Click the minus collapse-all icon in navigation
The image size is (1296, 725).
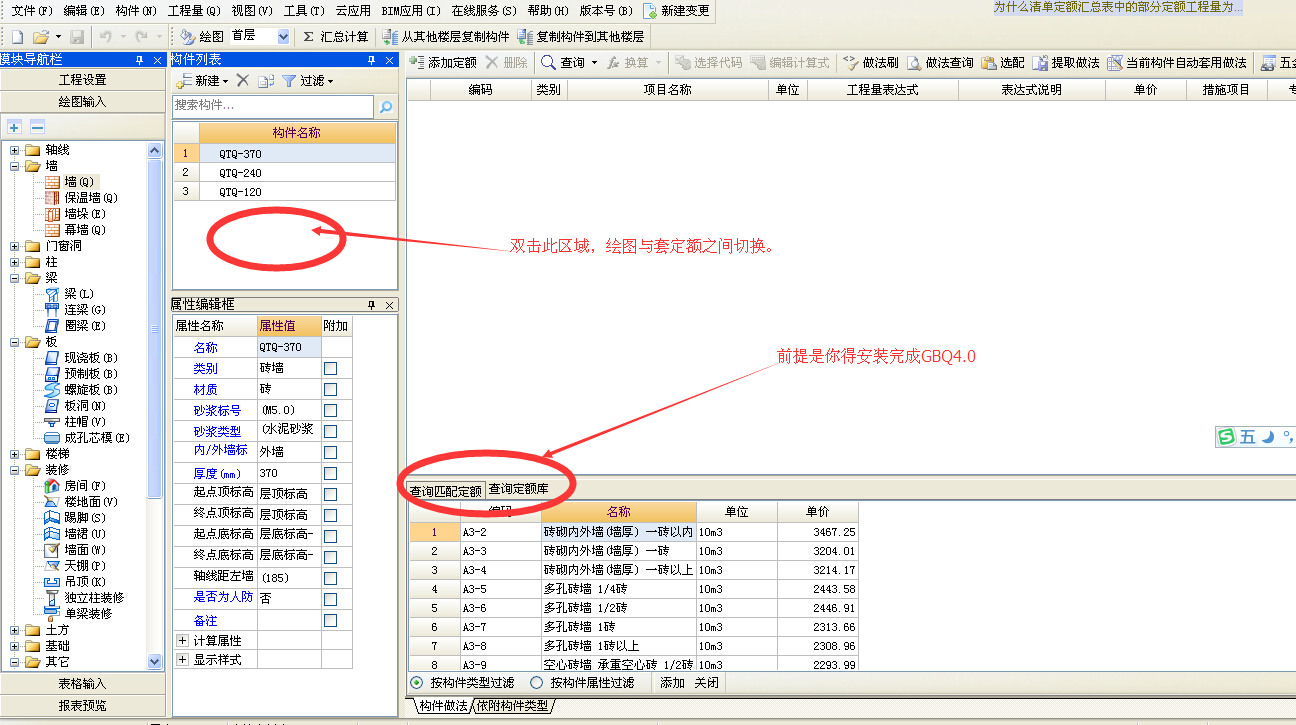click(x=37, y=127)
